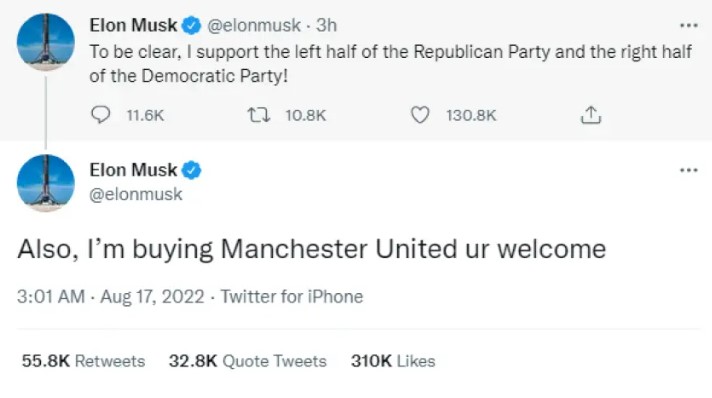This screenshot has height=398, width=712.
Task: Click the 3:01 AM Aug 17, 2022 timestamp
Action: [x=111, y=297]
